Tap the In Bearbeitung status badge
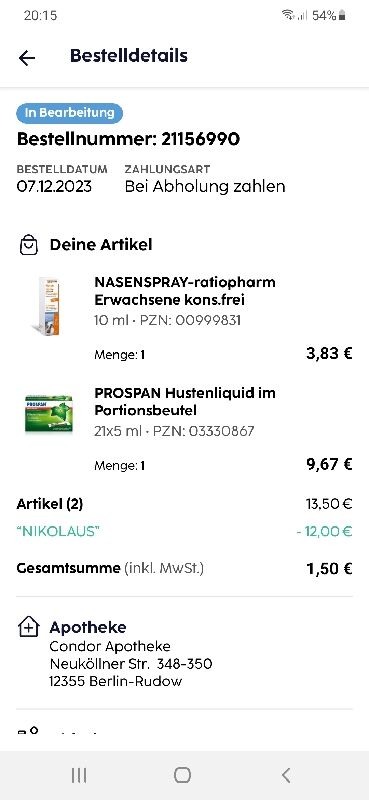 [x=70, y=113]
